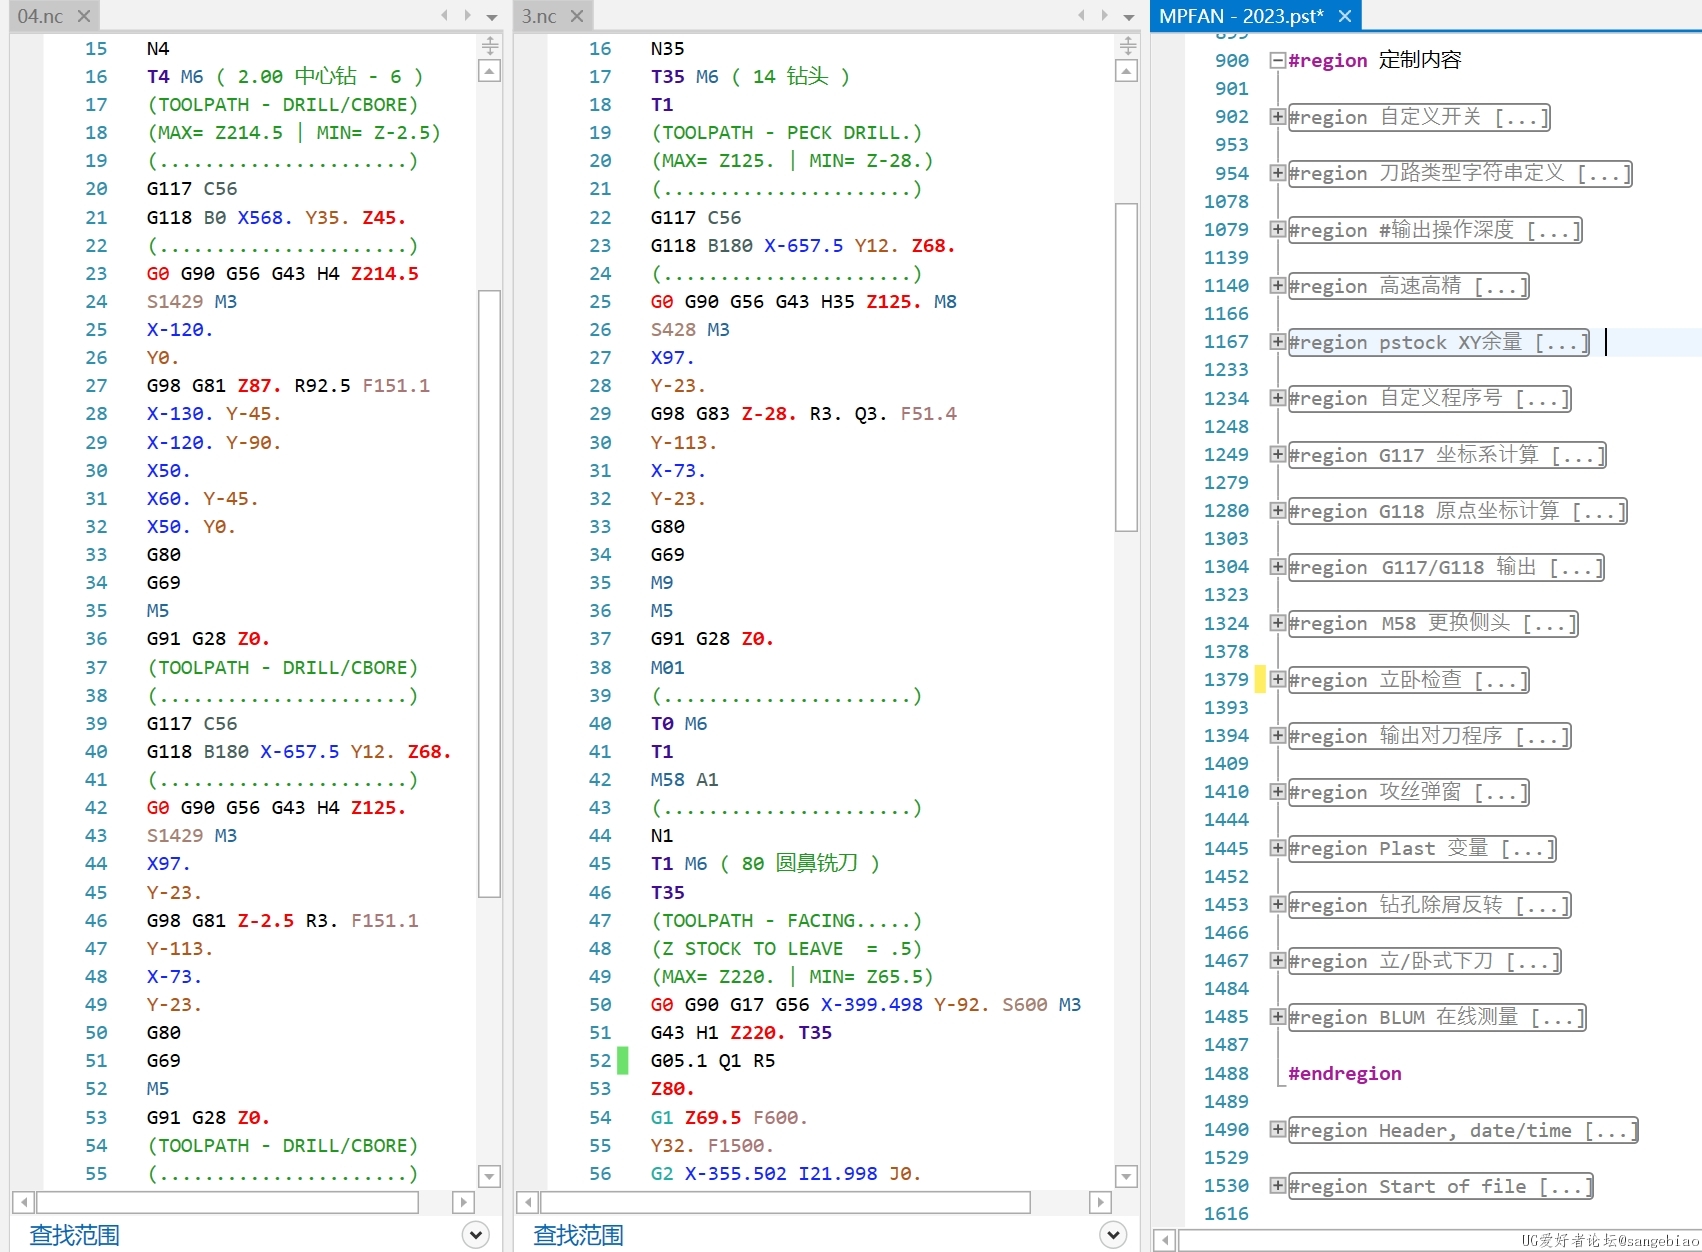Expand the Plast 变量 region
1702x1252 pixels.
click(x=1277, y=848)
